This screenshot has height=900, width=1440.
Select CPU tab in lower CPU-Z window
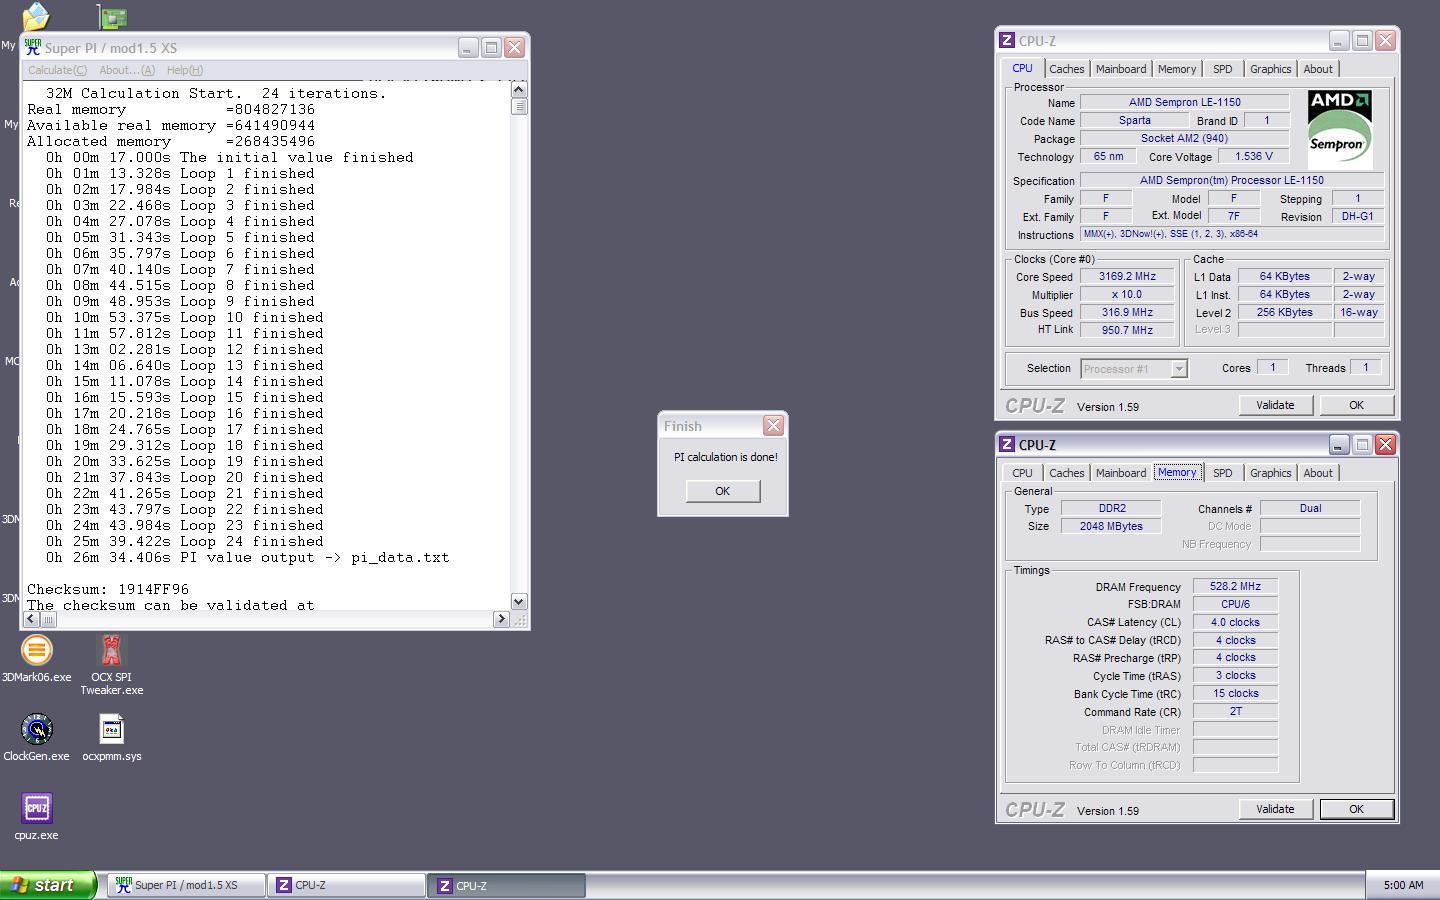pyautogui.click(x=1022, y=473)
